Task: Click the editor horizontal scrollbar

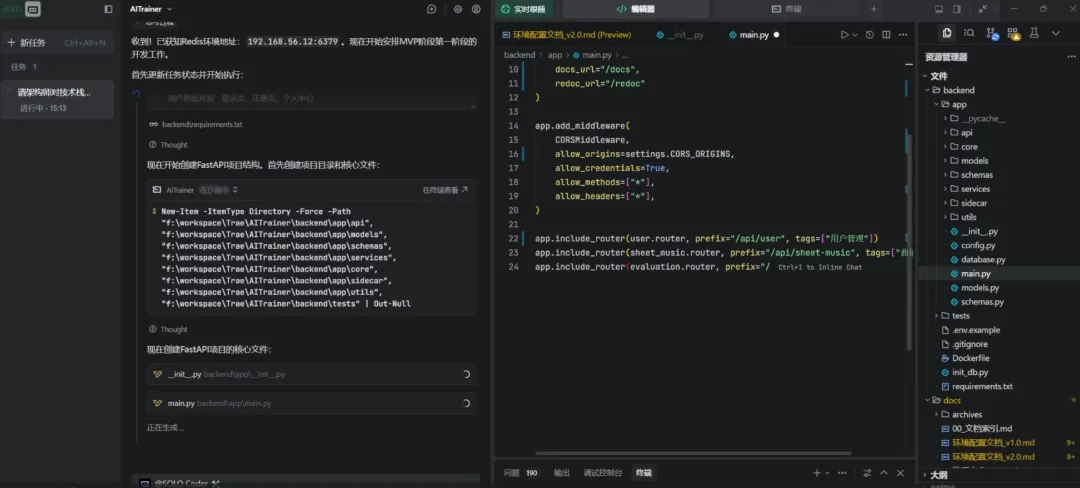Action: [693, 454]
